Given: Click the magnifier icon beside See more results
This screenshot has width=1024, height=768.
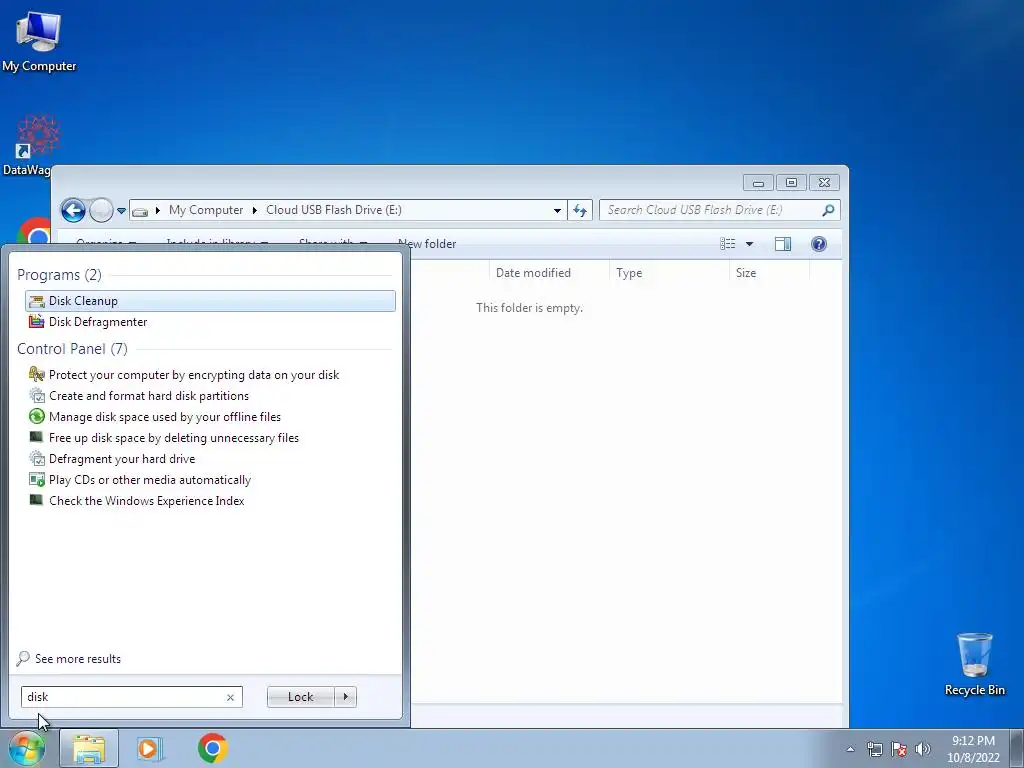Looking at the screenshot, I should coord(23,658).
